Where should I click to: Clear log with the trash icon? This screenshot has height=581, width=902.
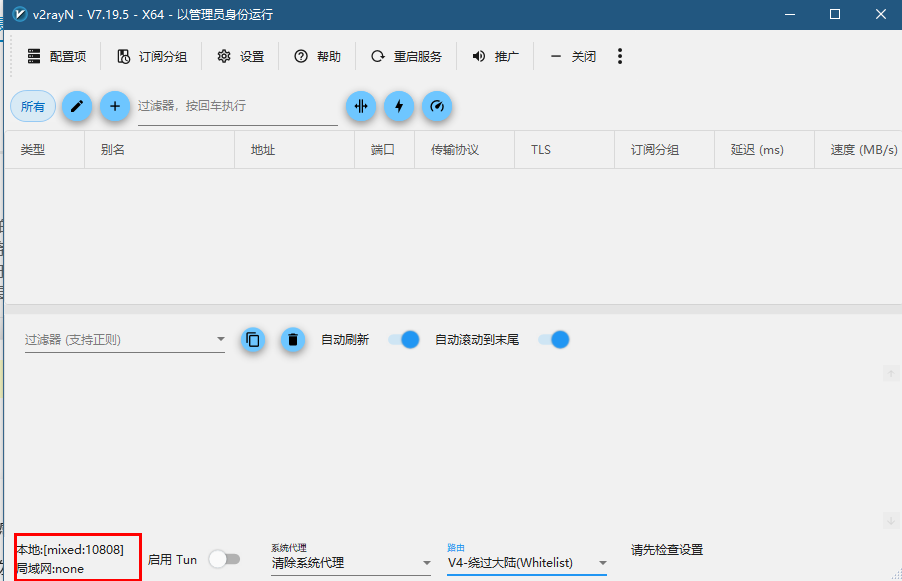292,340
